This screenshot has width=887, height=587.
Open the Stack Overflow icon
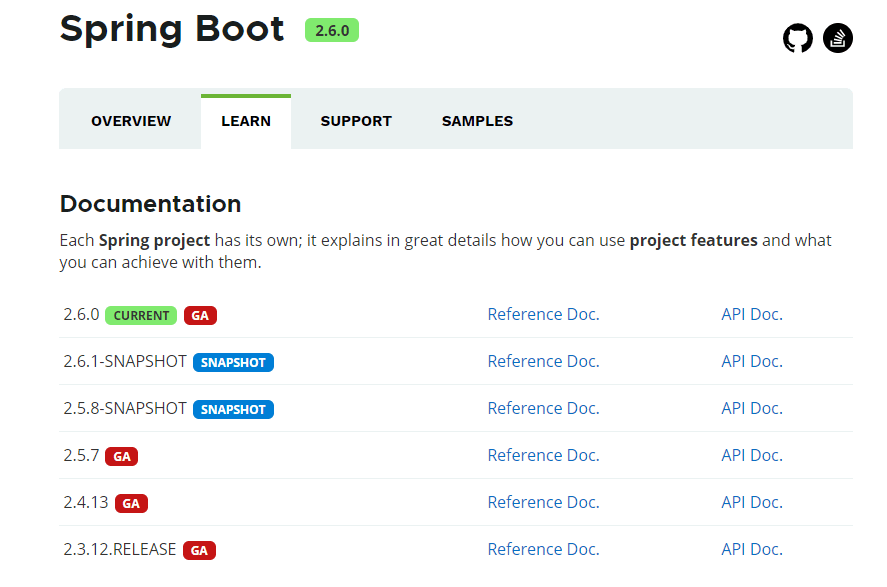(838, 39)
